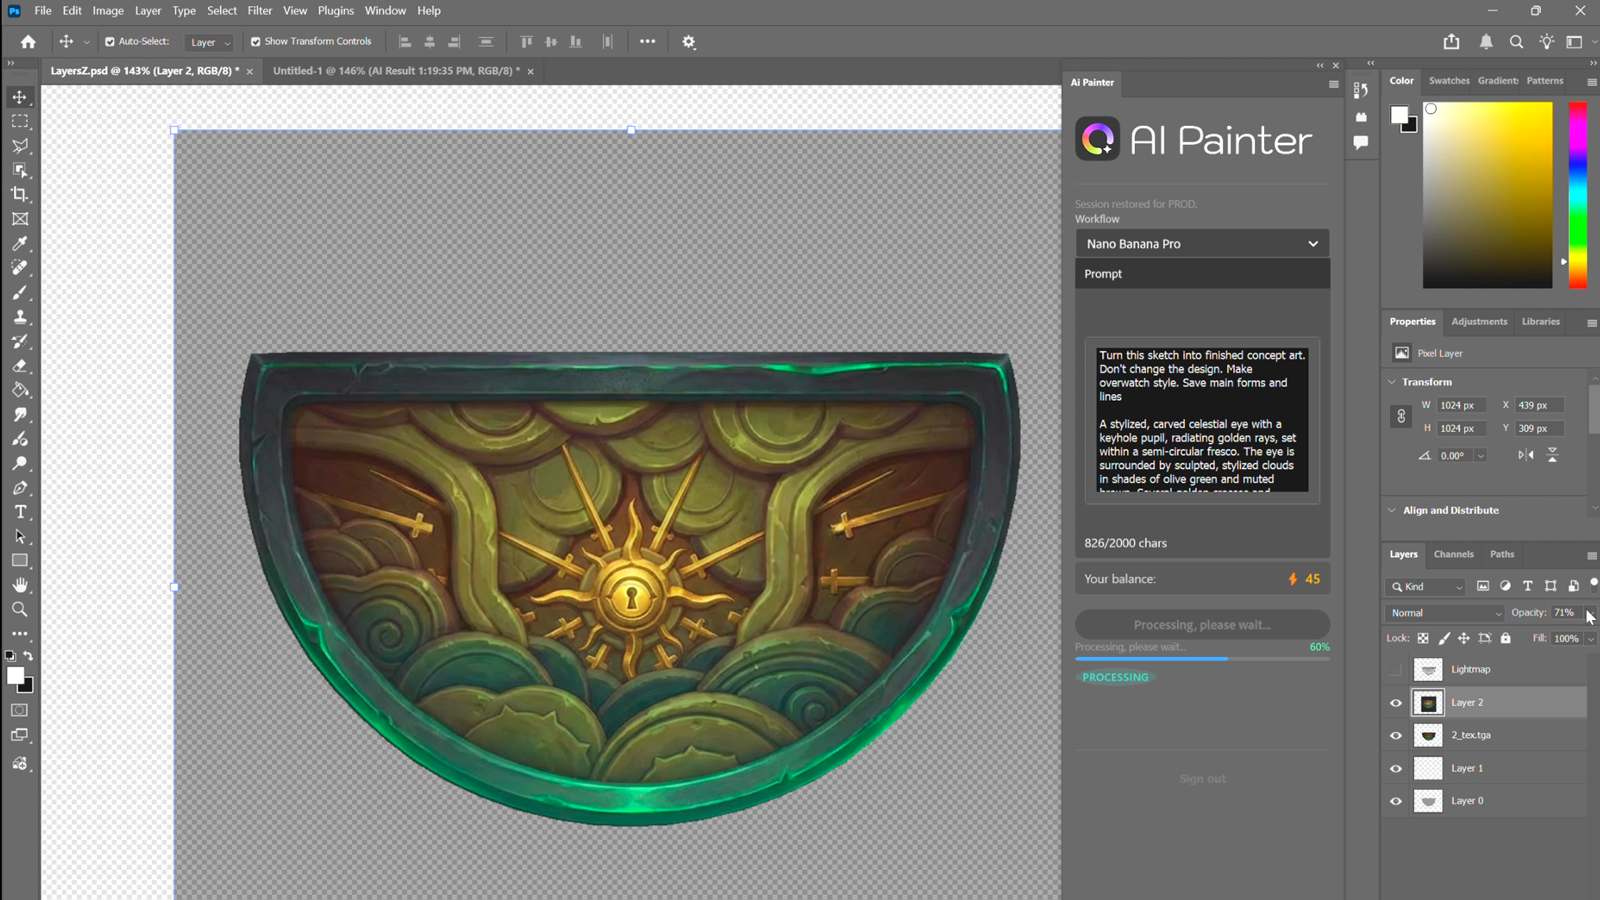
Task: Switch to the Paths tab
Action: point(1502,554)
